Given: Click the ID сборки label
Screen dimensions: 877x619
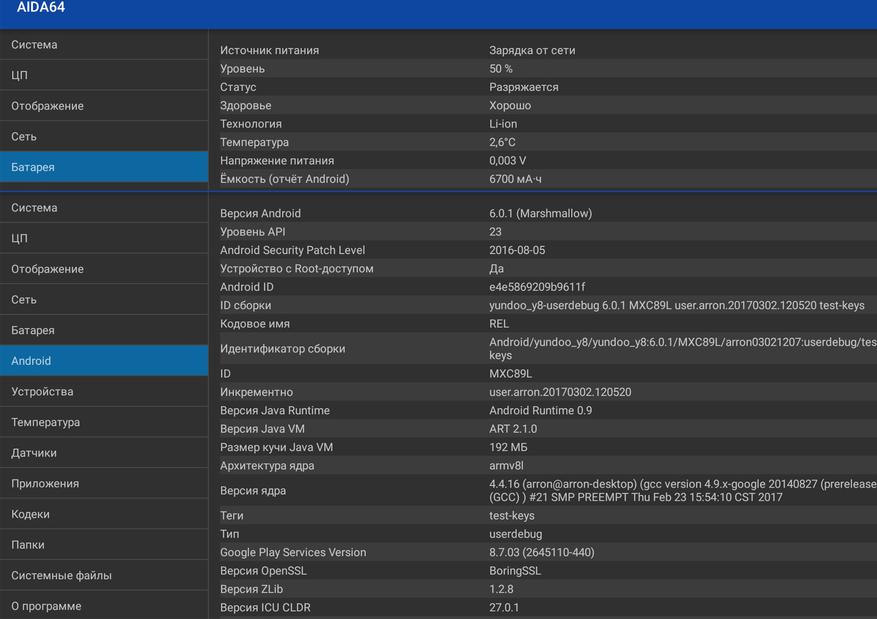Looking at the screenshot, I should (x=246, y=306).
